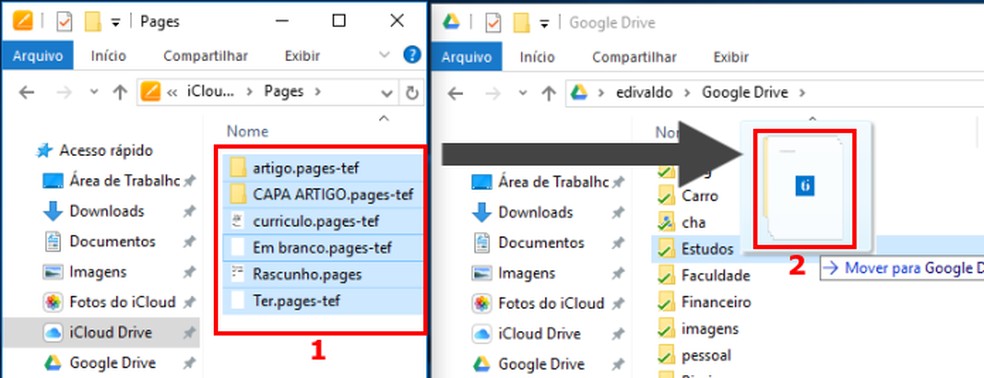Open Fotos do iCloud in Google Drive sidebar
This screenshot has height=378, width=984.
pos(538,303)
